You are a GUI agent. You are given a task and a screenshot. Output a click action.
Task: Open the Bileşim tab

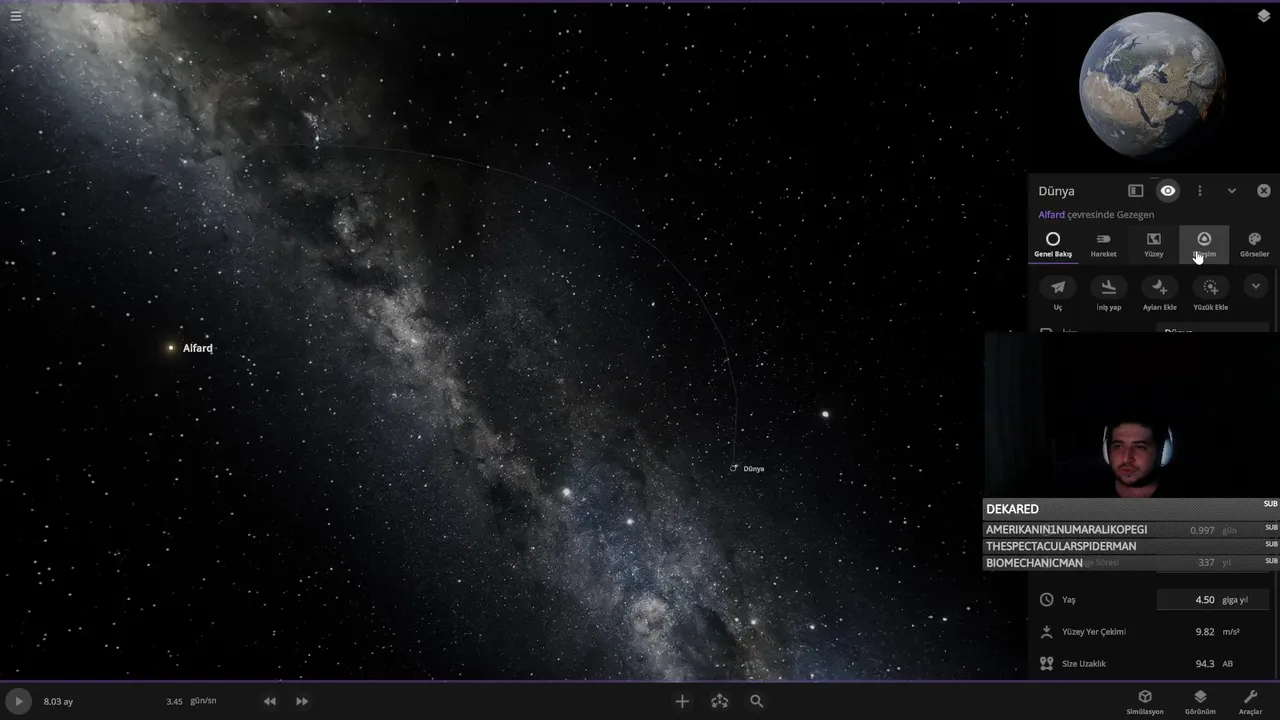coord(1204,245)
